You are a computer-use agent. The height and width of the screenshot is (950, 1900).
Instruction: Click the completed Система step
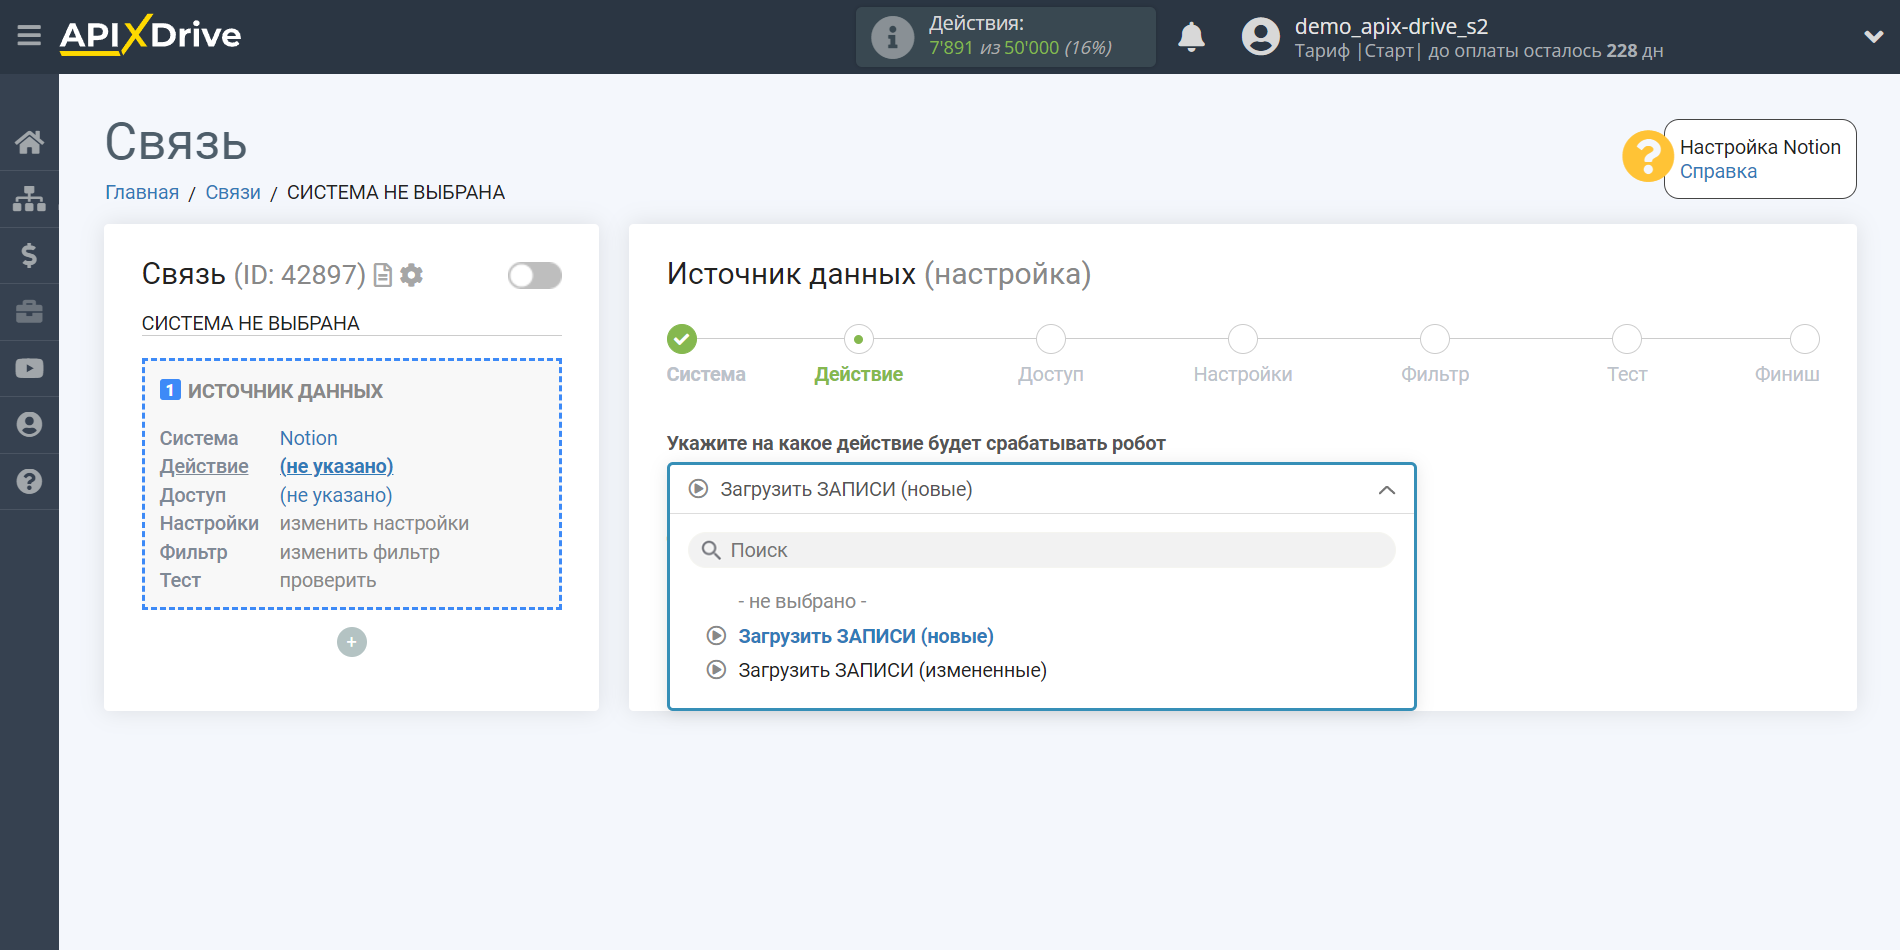point(682,339)
